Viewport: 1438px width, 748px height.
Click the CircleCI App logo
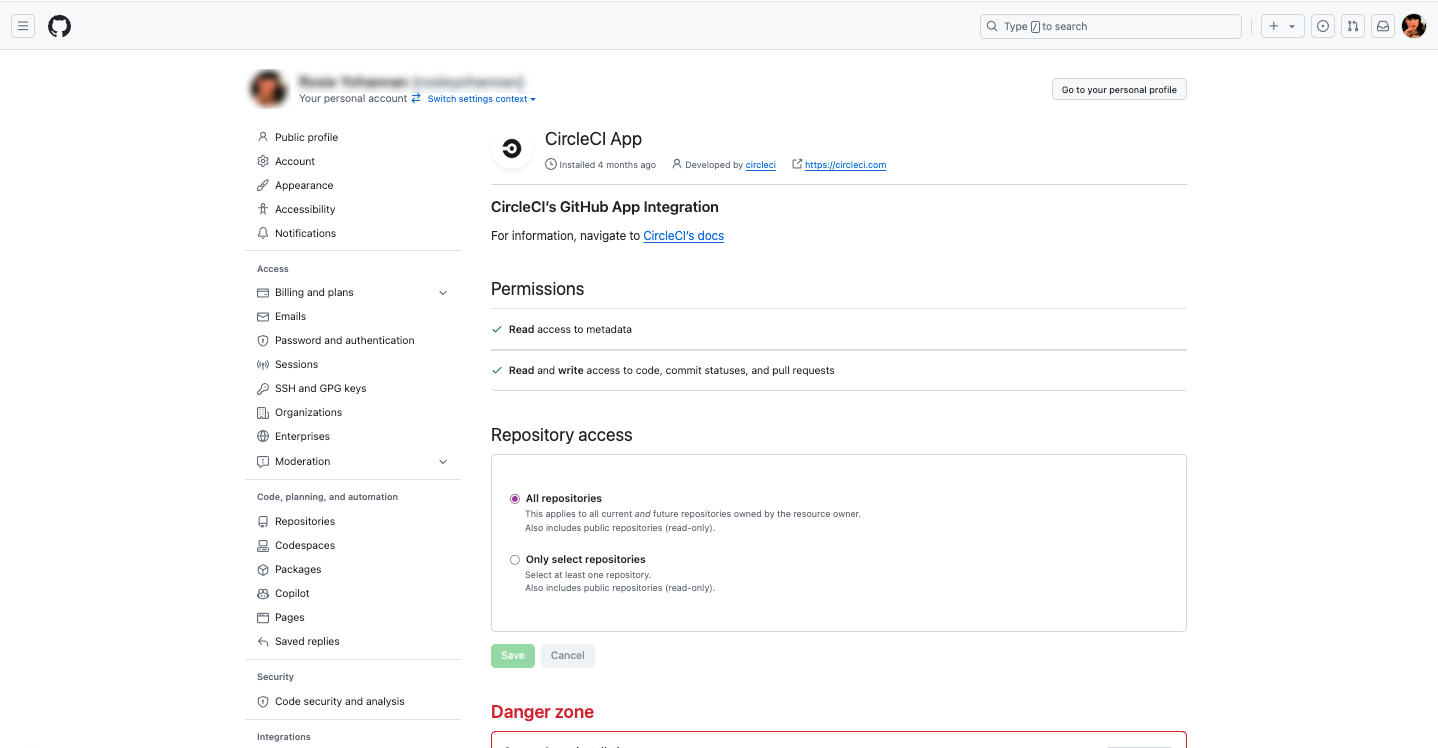click(511, 149)
